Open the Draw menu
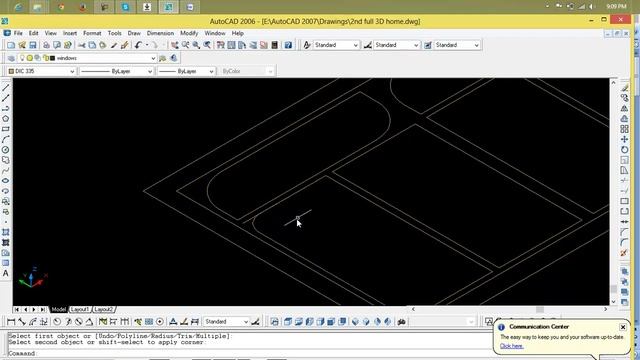The width and height of the screenshot is (640, 360). pyautogui.click(x=134, y=33)
